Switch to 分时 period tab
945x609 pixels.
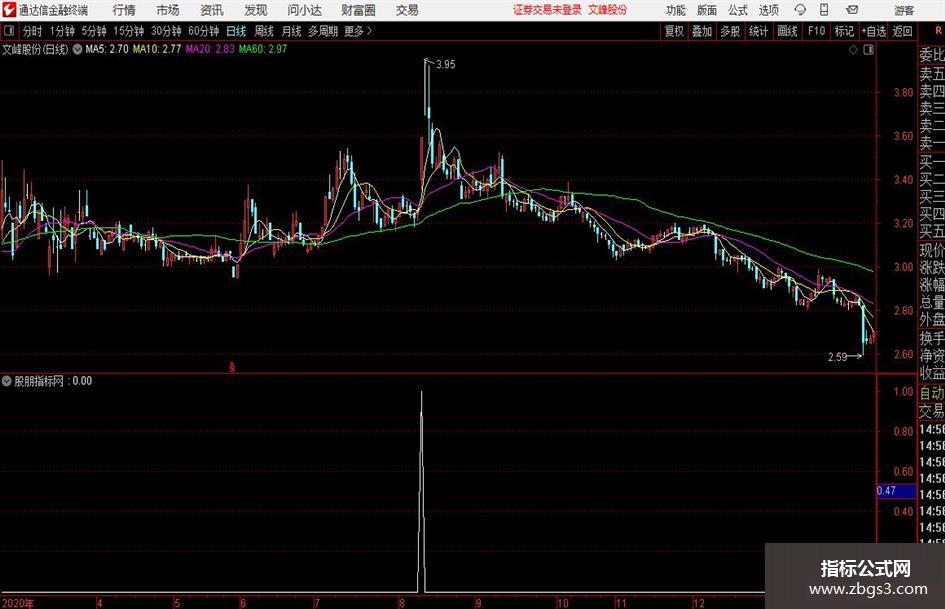tap(33, 31)
